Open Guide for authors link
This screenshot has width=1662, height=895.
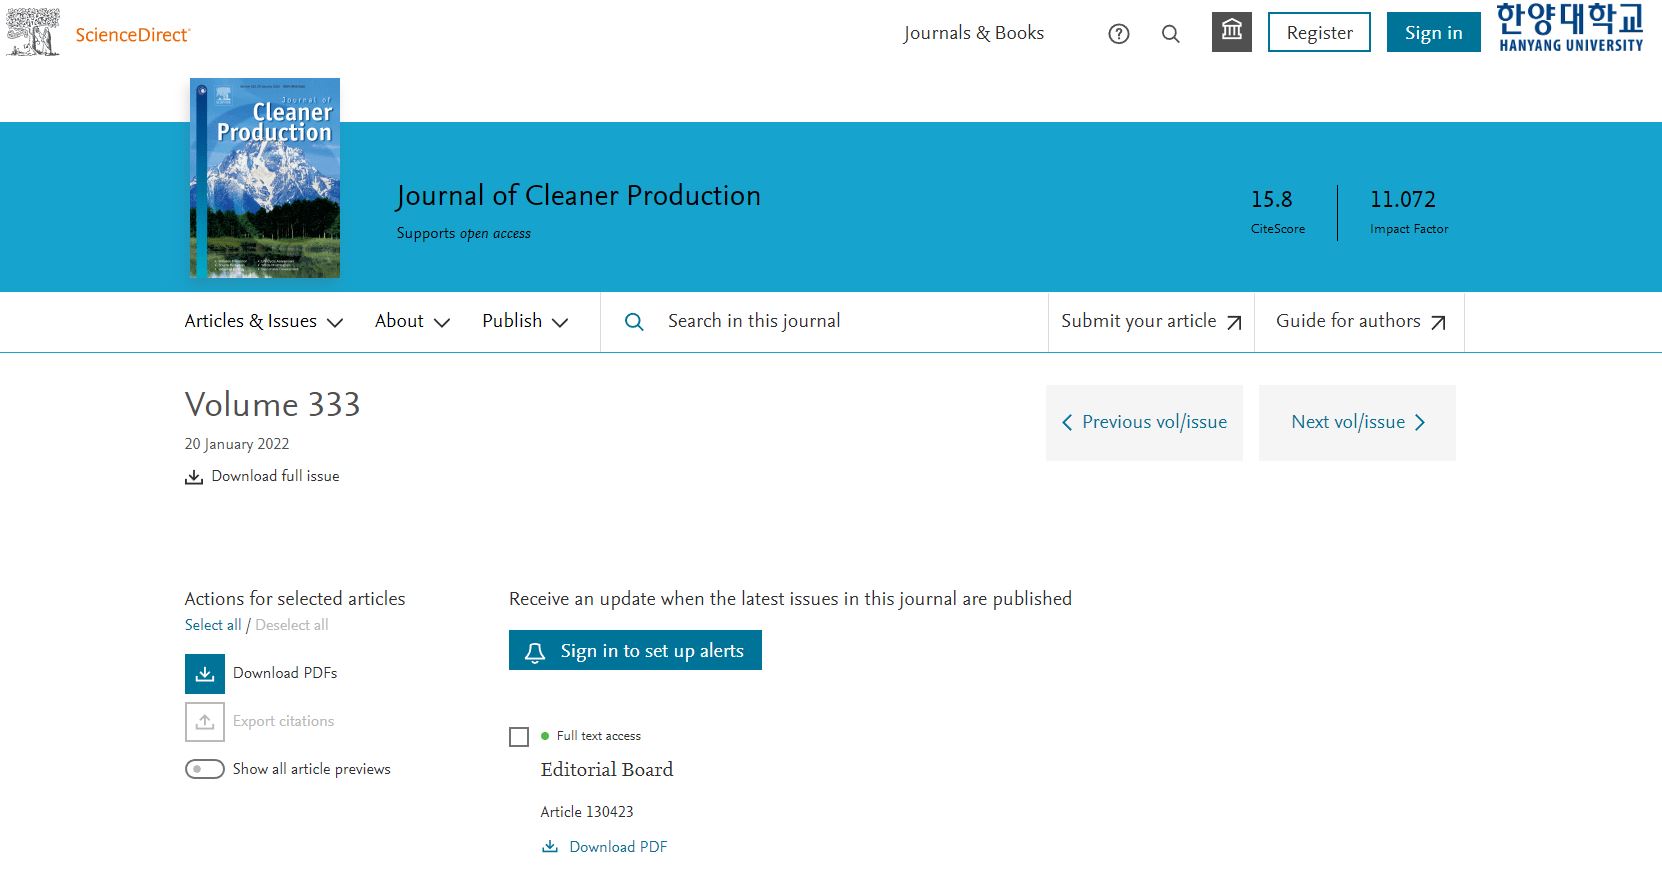pyautogui.click(x=1360, y=322)
